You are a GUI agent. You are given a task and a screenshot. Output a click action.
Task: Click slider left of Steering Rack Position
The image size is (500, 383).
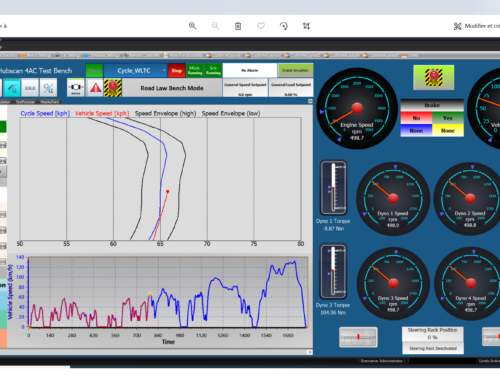click(x=358, y=337)
